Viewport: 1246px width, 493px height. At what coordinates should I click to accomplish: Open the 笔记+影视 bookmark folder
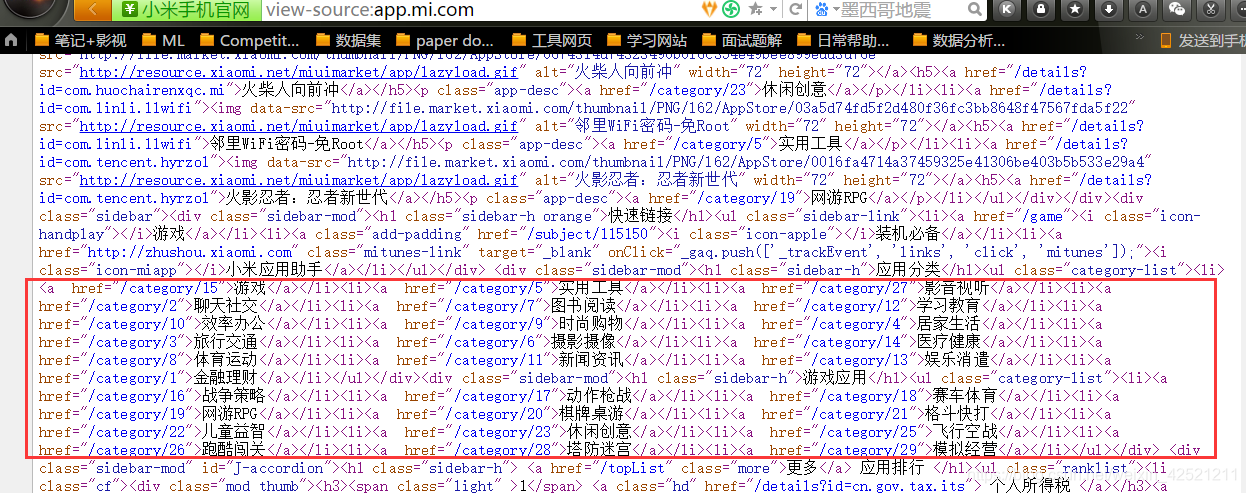click(81, 41)
